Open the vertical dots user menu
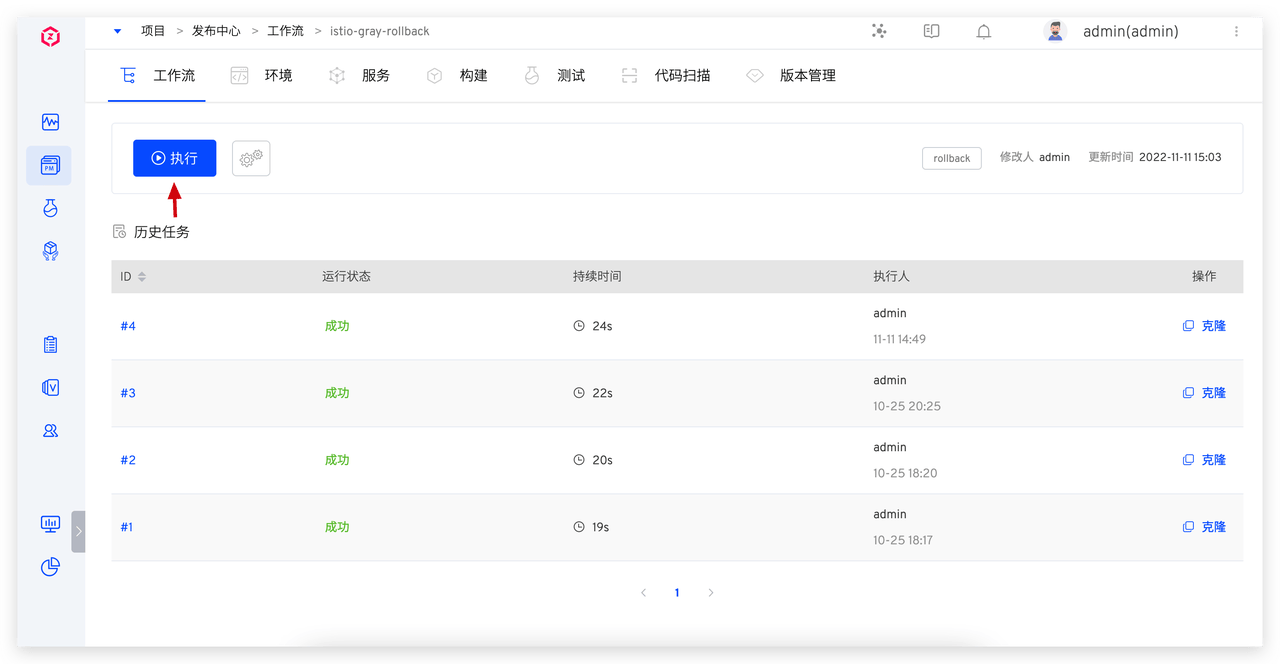This screenshot has width=1280, height=664. (1236, 32)
